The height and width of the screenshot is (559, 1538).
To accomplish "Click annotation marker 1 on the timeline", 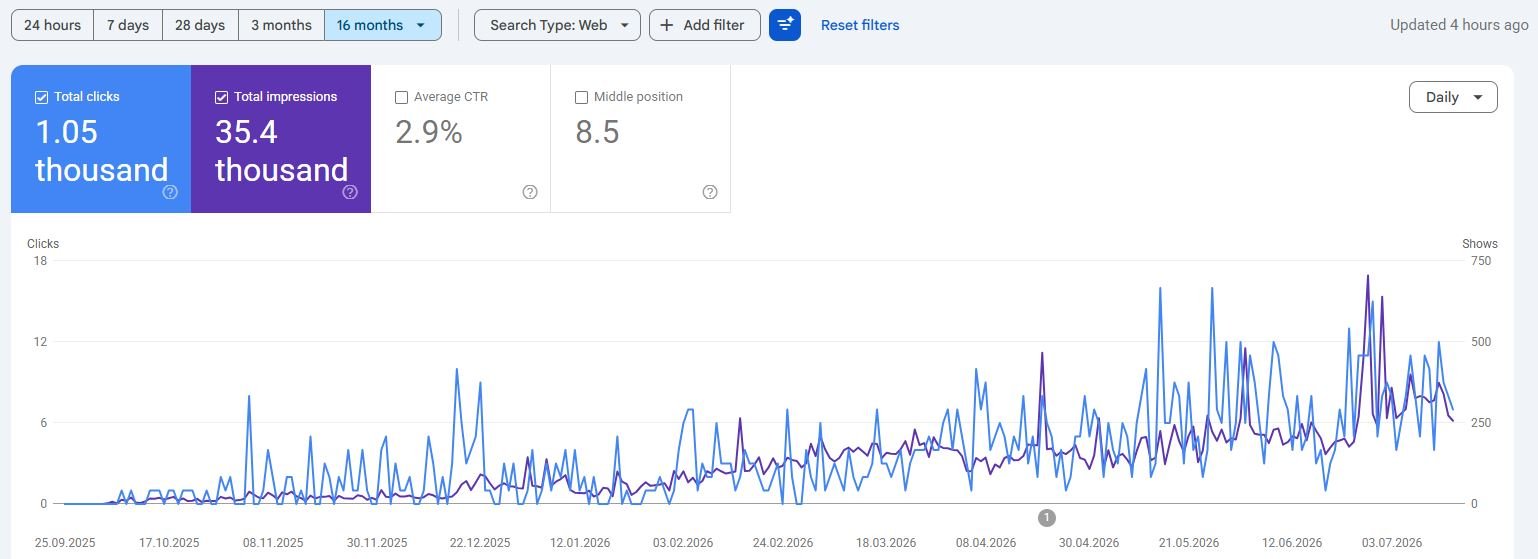I will (x=1046, y=518).
